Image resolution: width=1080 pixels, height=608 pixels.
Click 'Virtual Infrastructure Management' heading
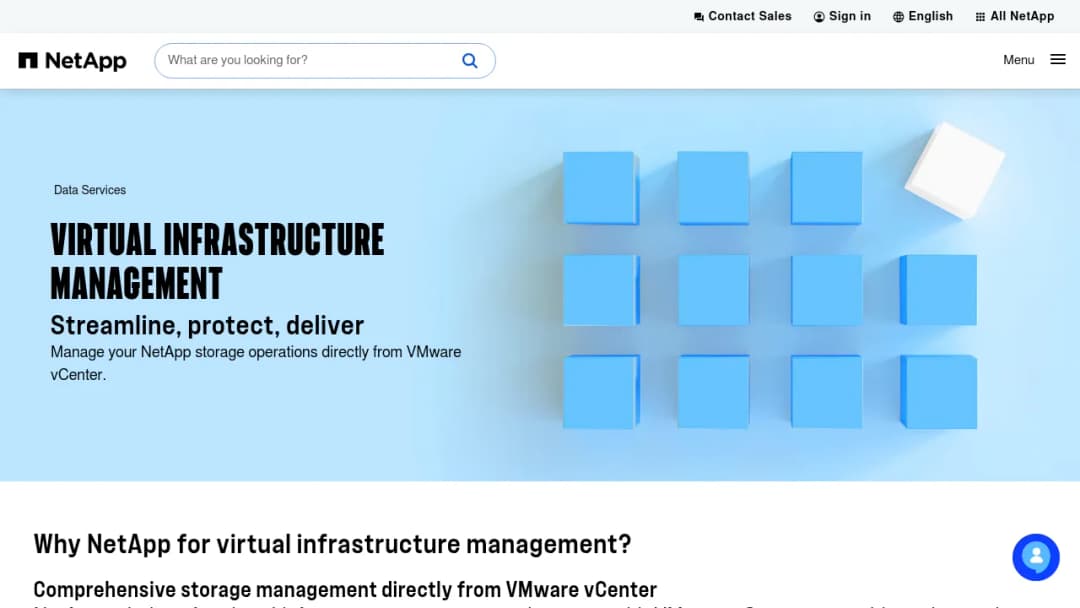(x=217, y=262)
